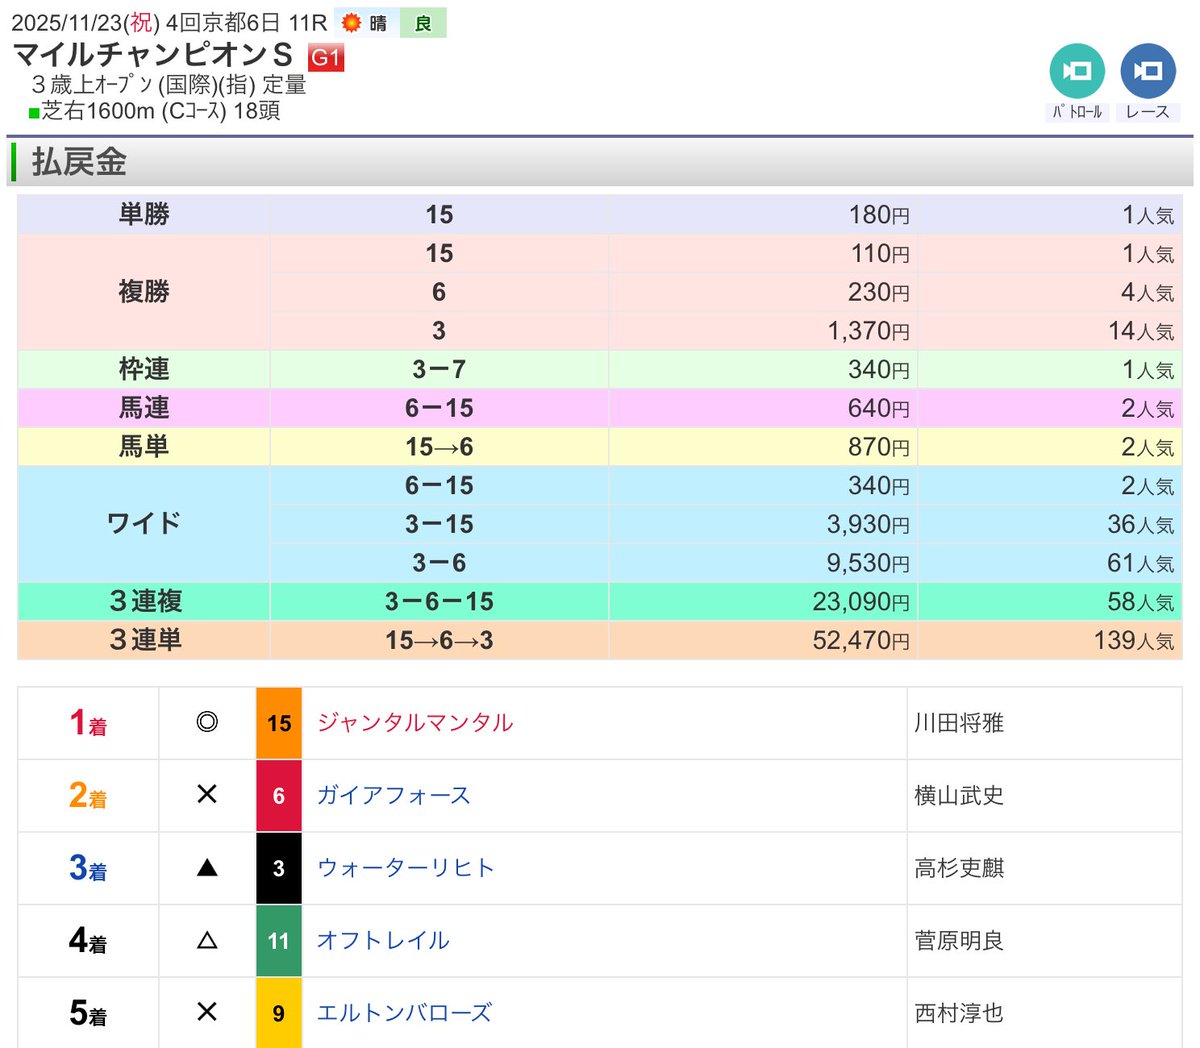Open horse ジャンタルマンタル link
The image size is (1200, 1048).
tap(415, 723)
